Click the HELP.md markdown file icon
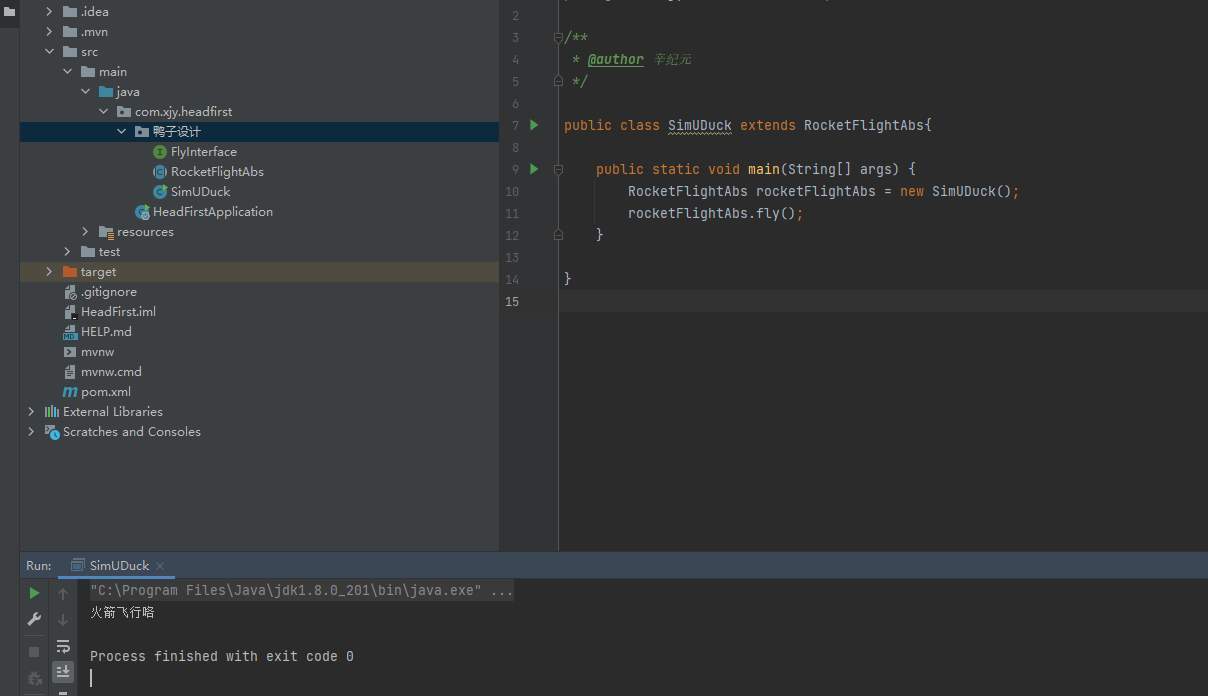The height and width of the screenshot is (696, 1208). (x=70, y=332)
